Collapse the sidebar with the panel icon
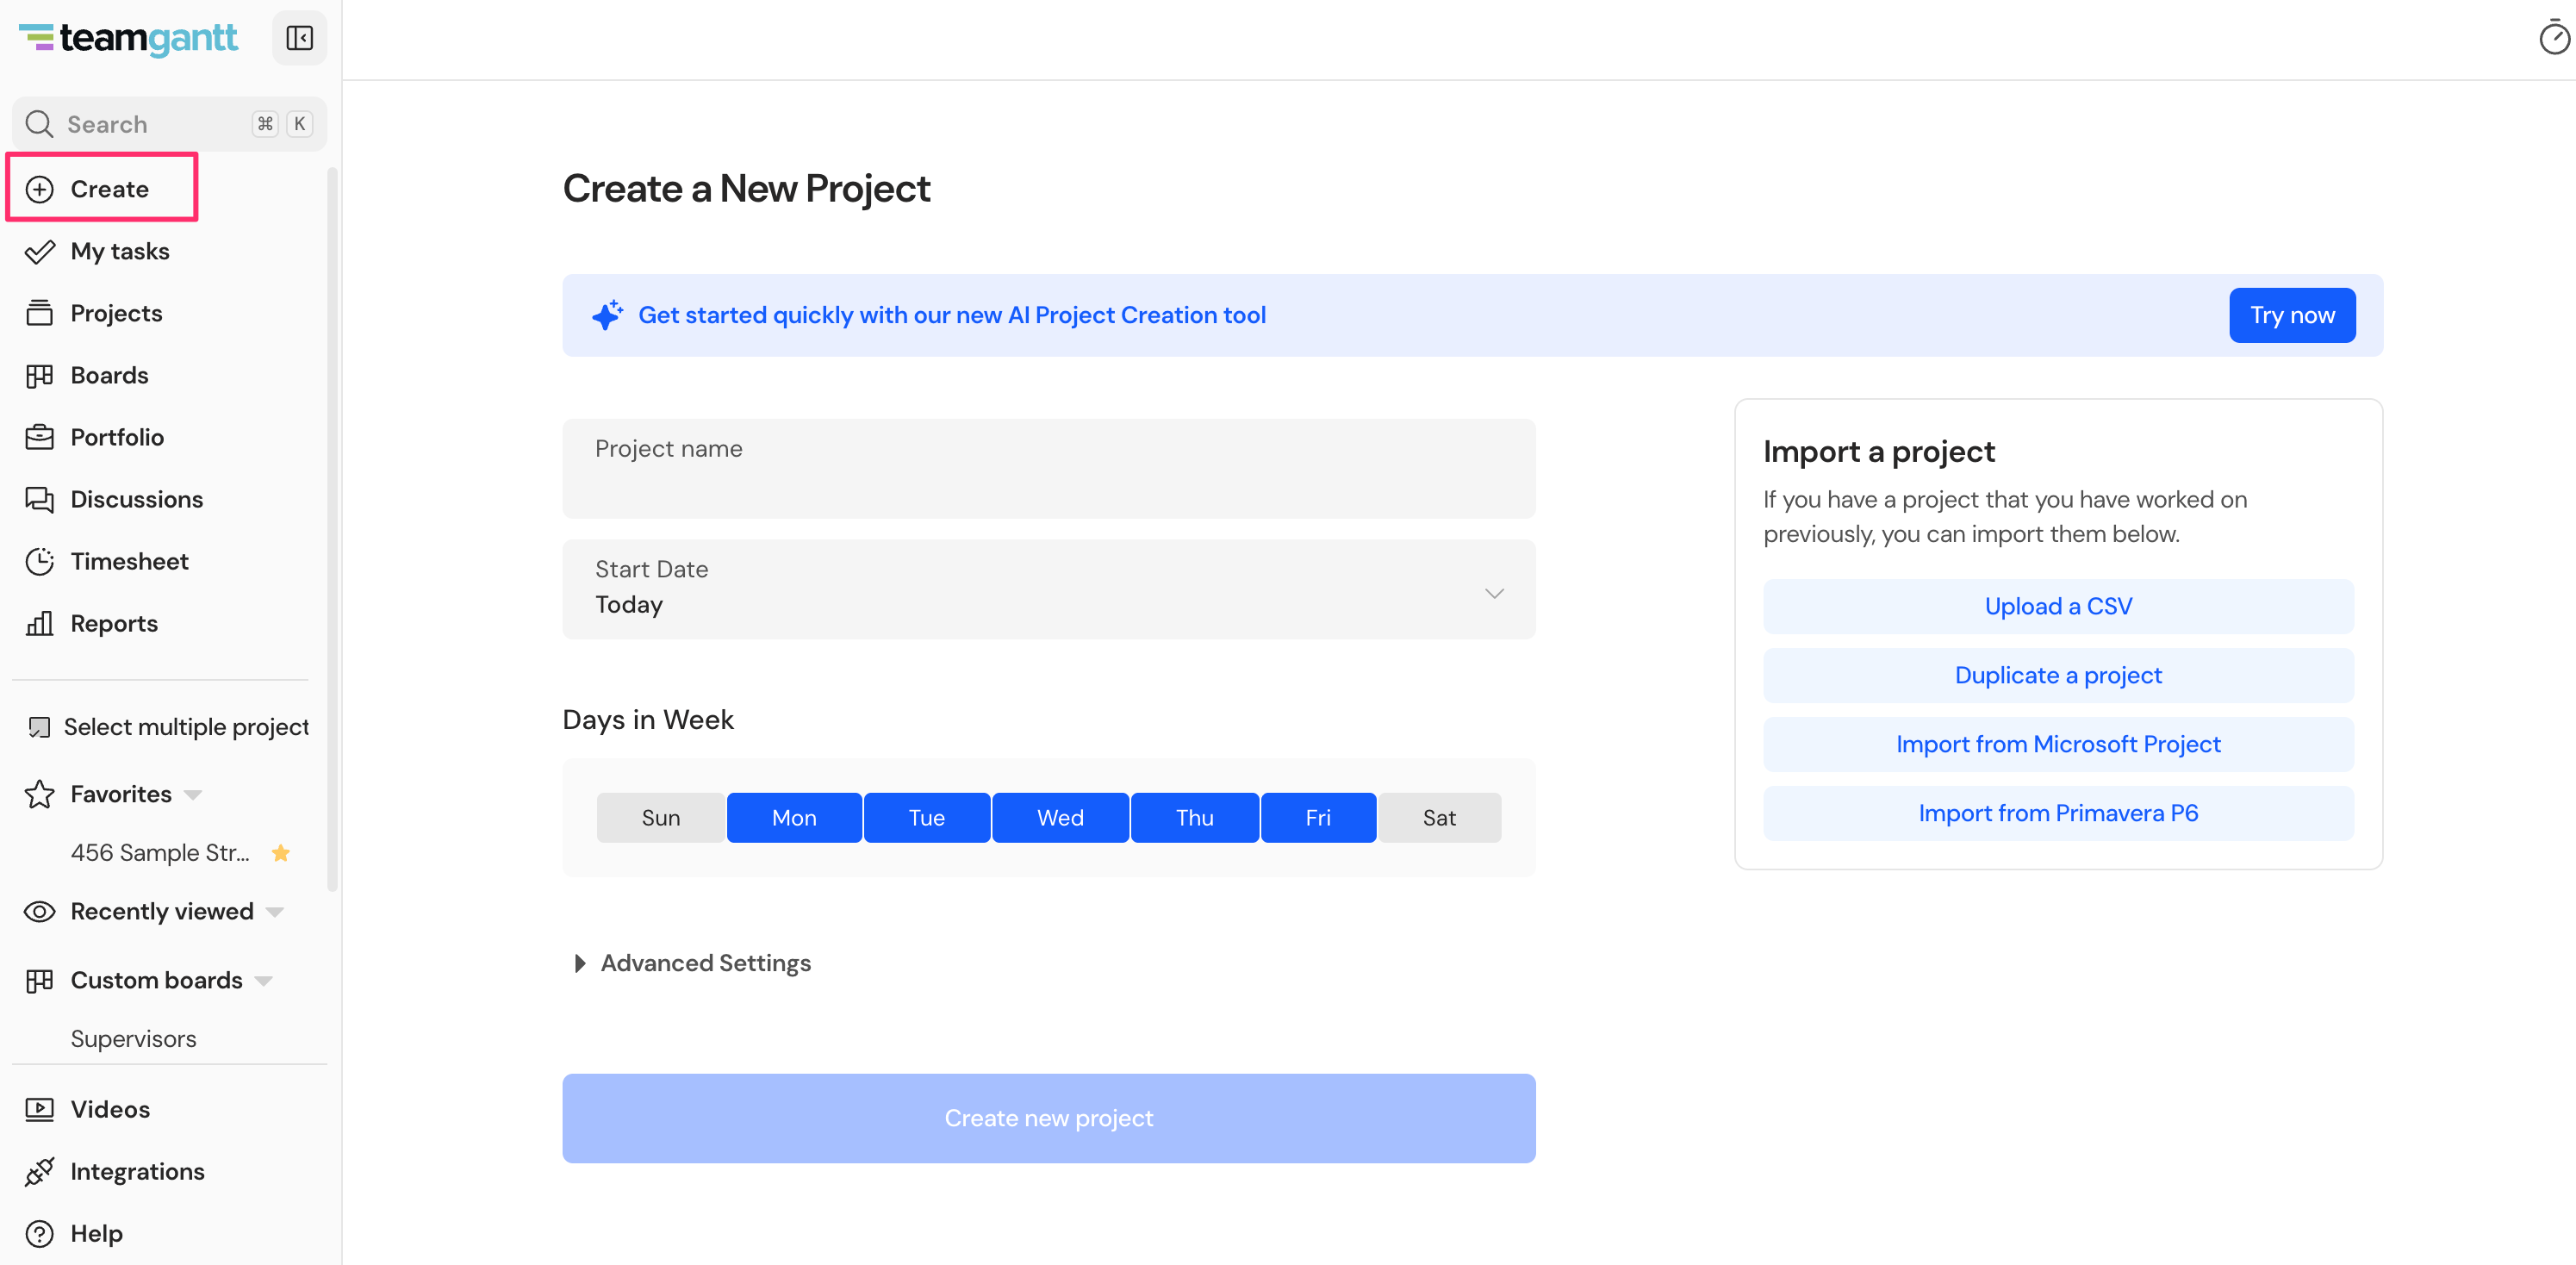Image resolution: width=2576 pixels, height=1265 pixels. [299, 38]
